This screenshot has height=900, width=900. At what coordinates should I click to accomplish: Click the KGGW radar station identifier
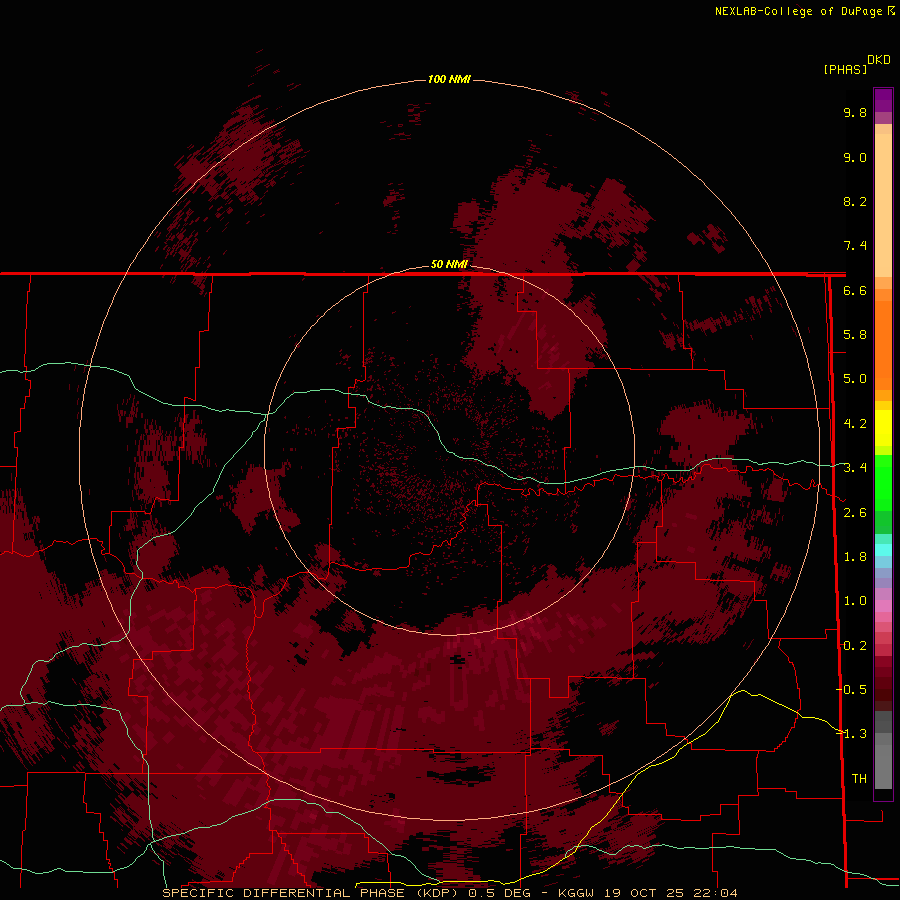click(x=578, y=893)
